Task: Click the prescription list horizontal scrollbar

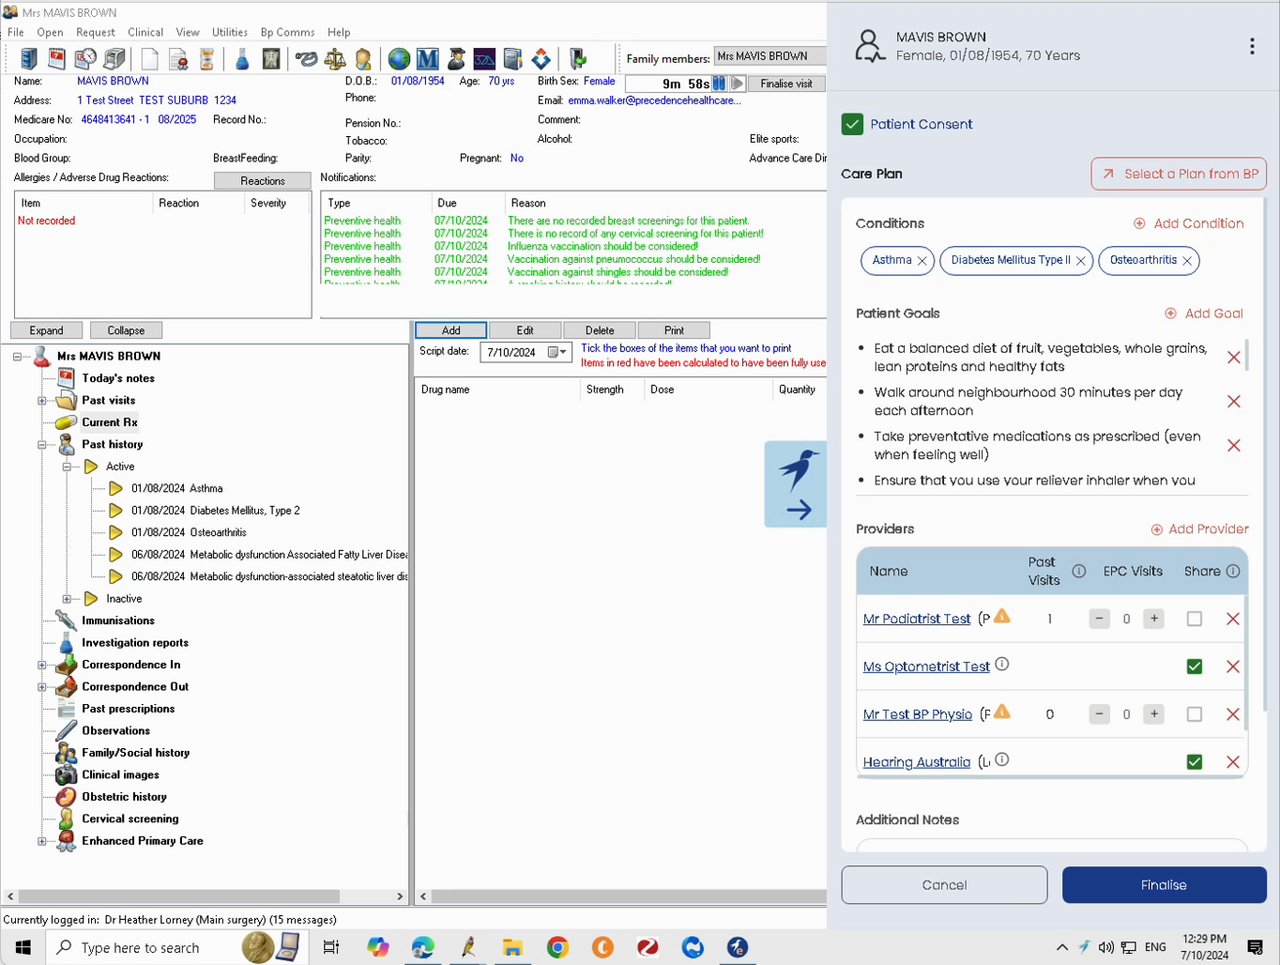Action: point(621,896)
